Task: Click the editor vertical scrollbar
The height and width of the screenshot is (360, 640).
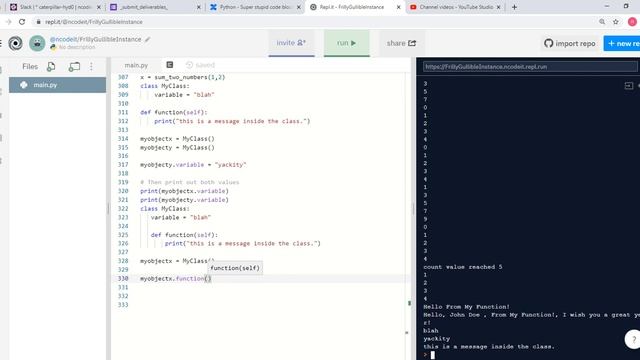Action: click(x=409, y=303)
